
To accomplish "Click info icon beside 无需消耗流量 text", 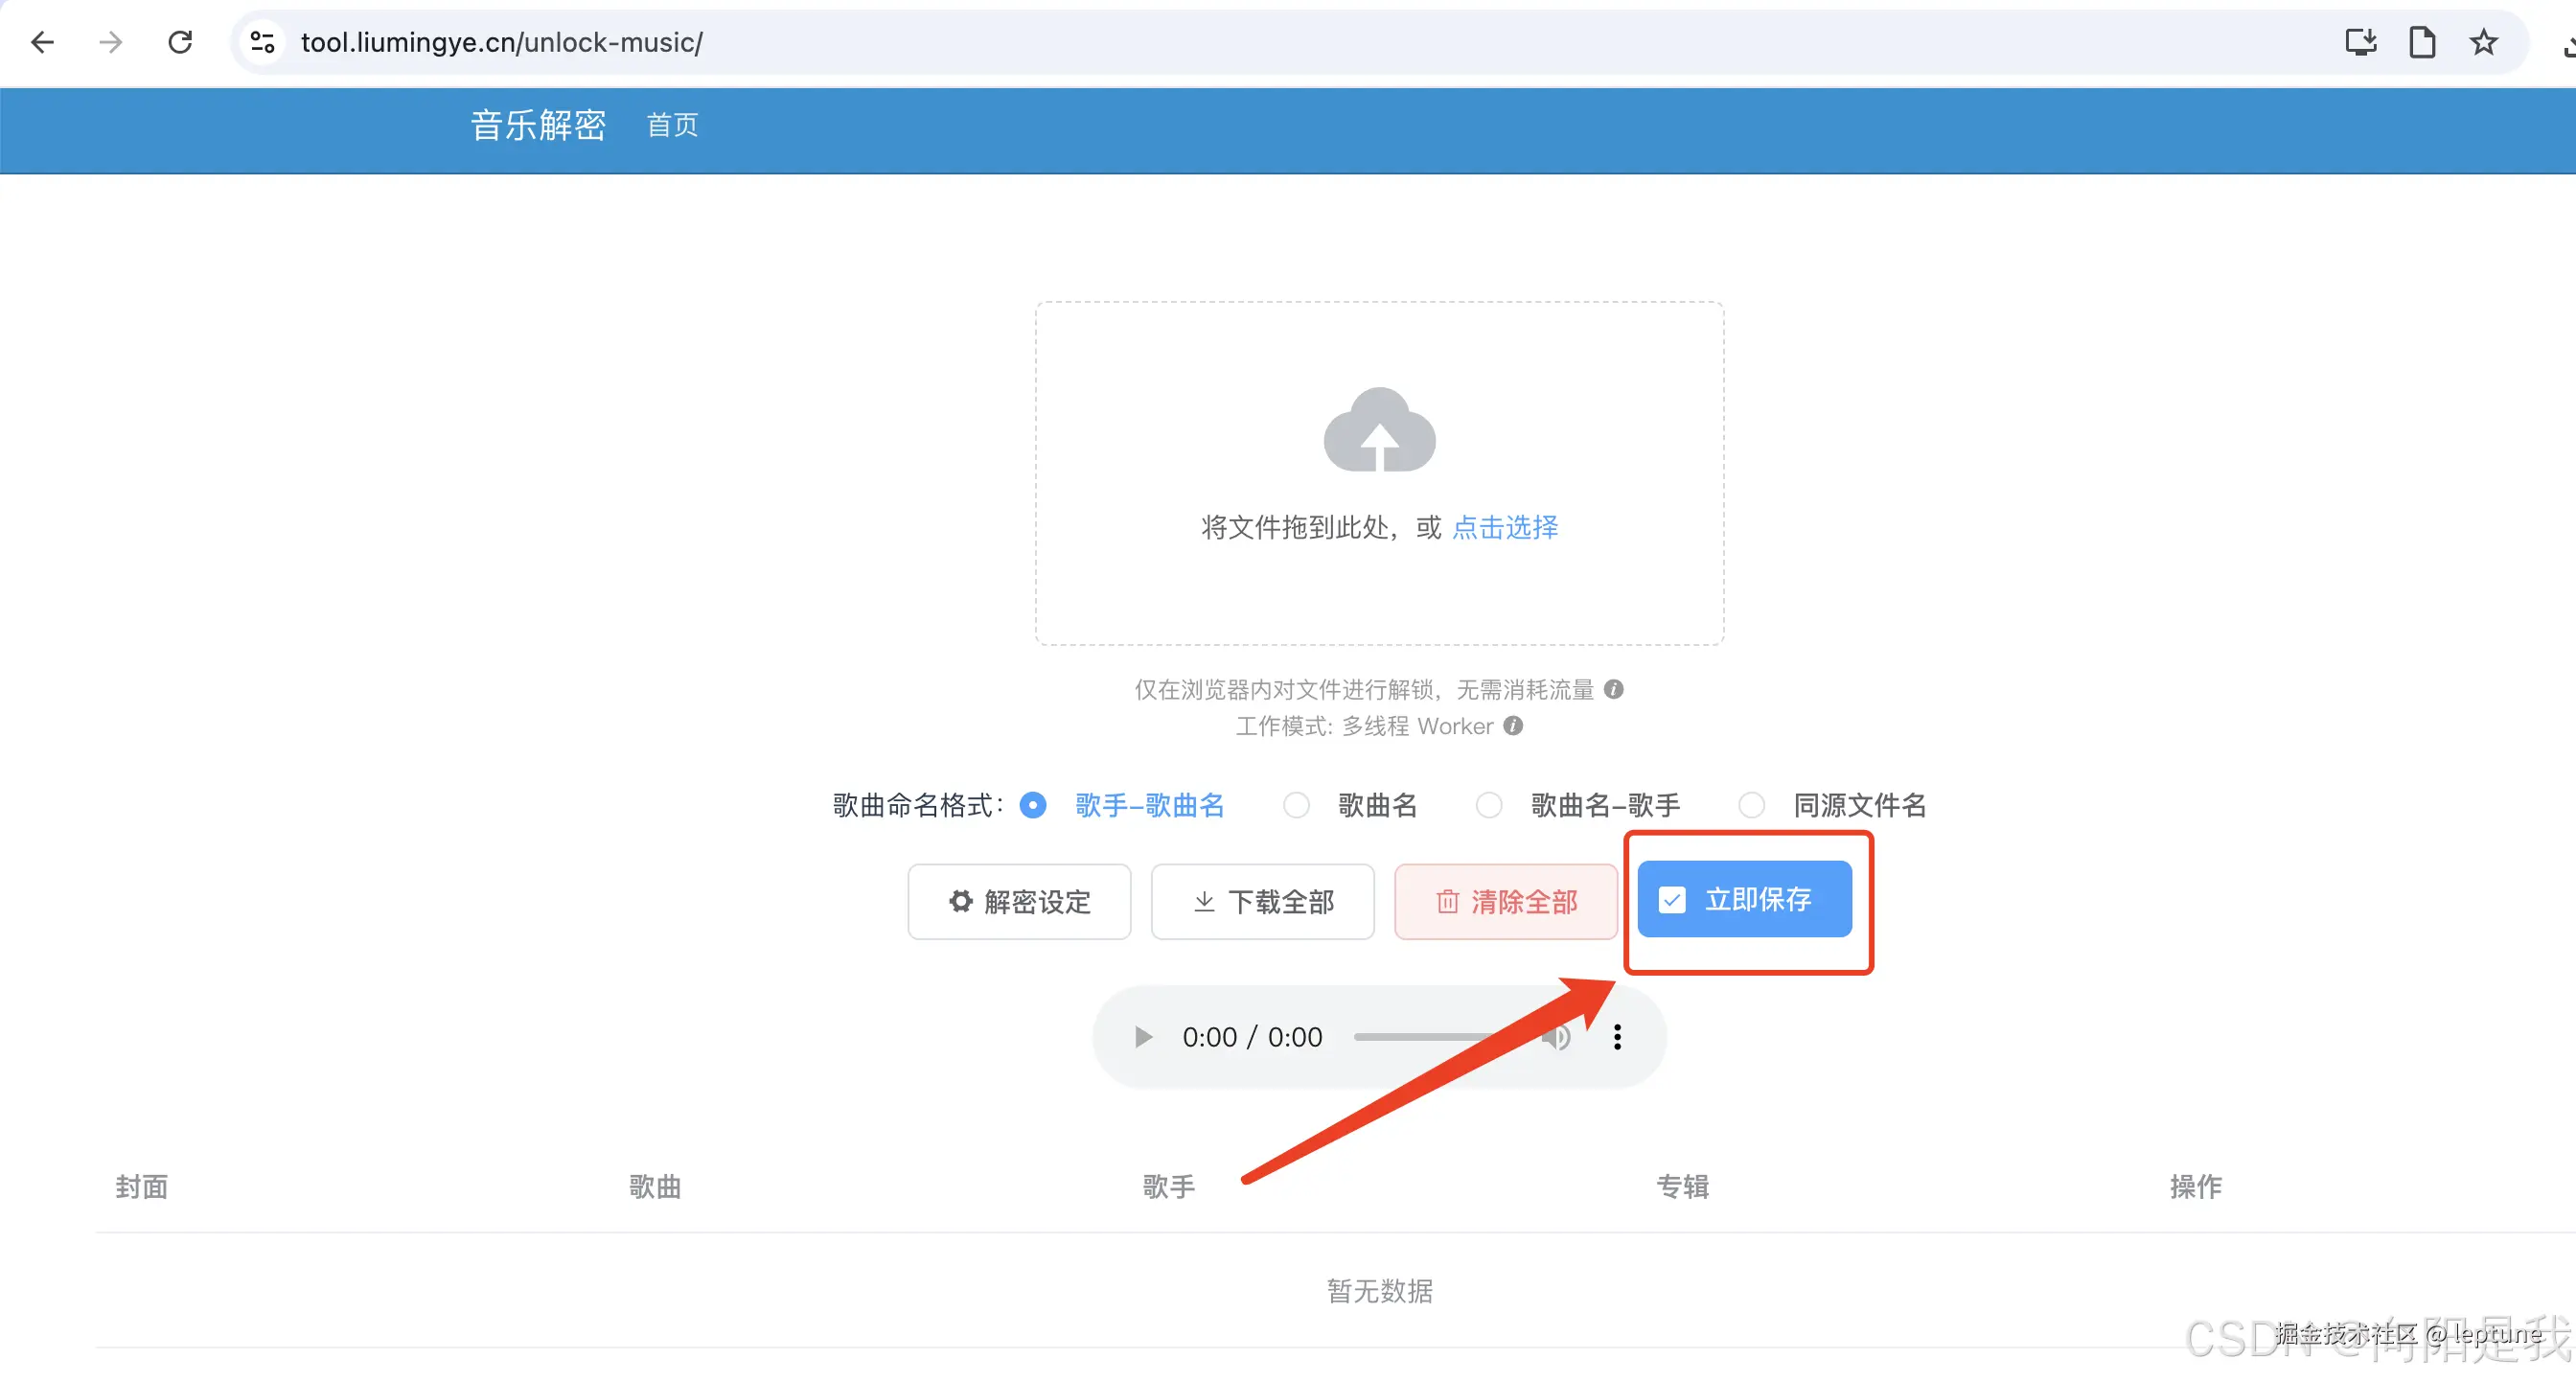I will [1613, 689].
